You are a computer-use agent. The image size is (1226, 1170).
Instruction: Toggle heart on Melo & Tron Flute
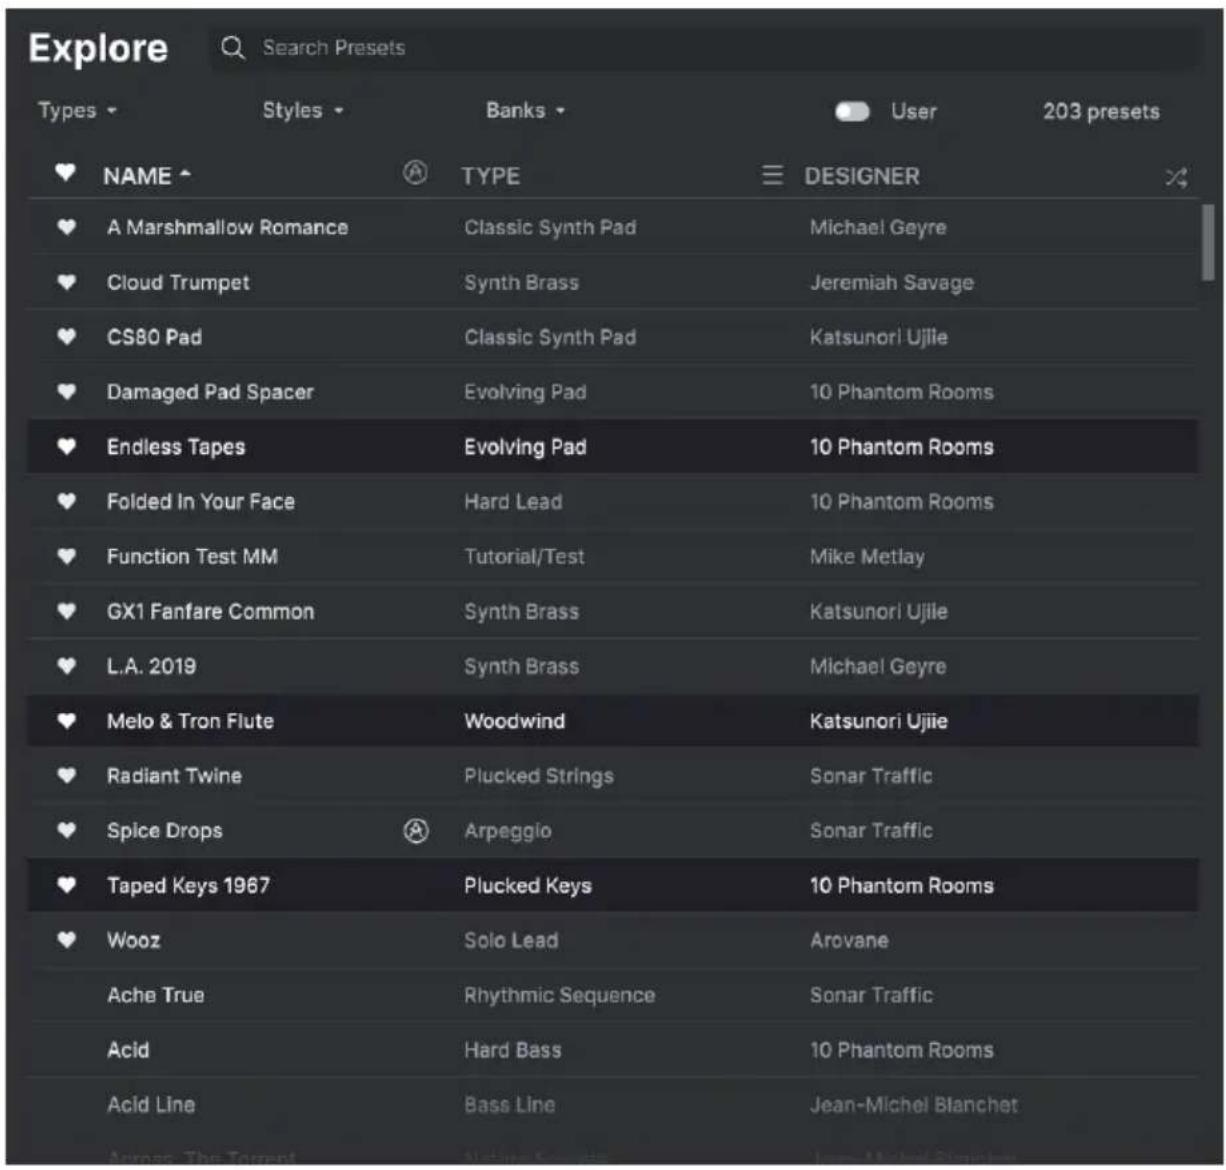[x=66, y=721]
